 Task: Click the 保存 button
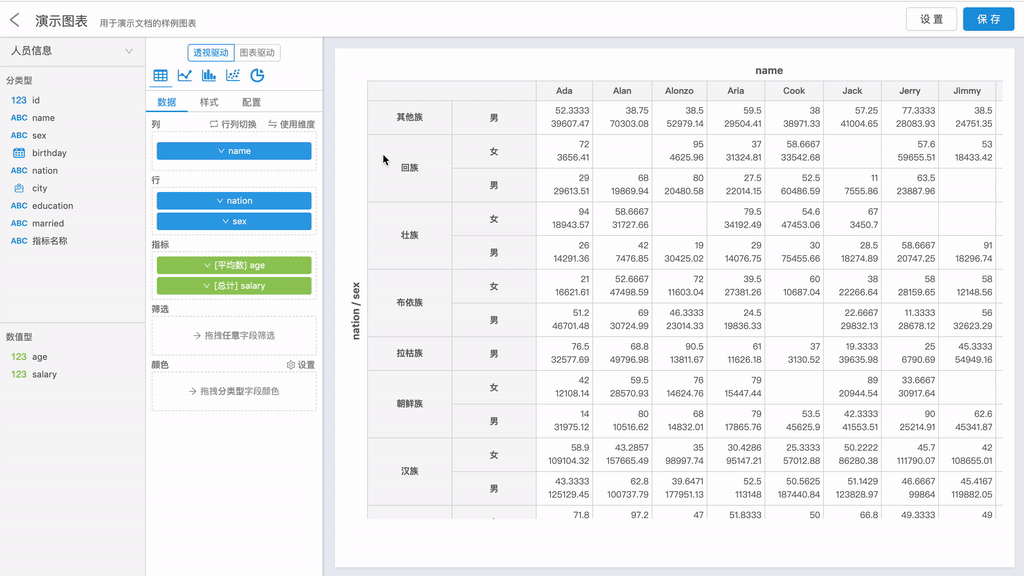coord(988,19)
